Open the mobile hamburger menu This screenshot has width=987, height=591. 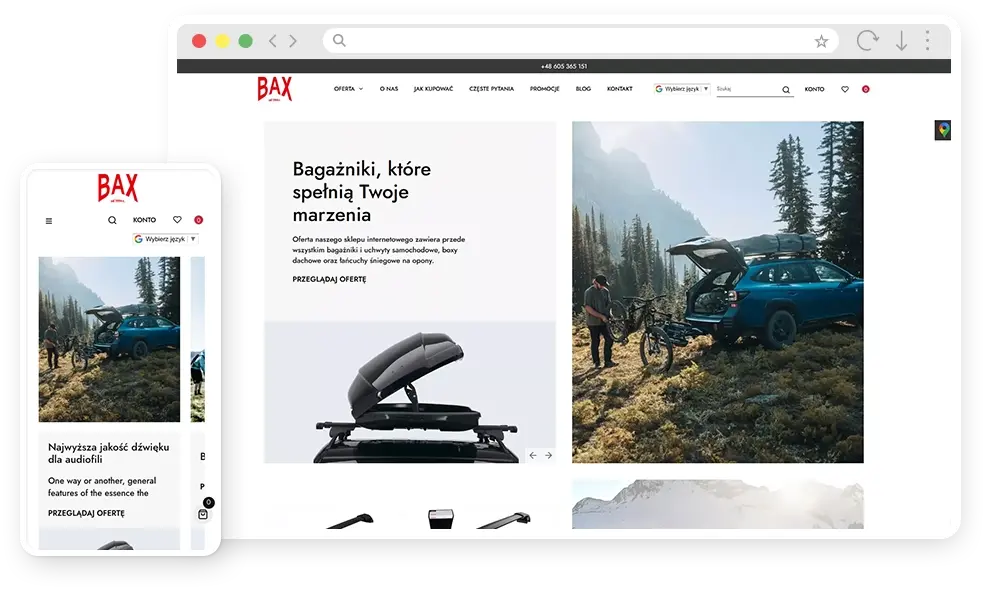[x=49, y=221]
